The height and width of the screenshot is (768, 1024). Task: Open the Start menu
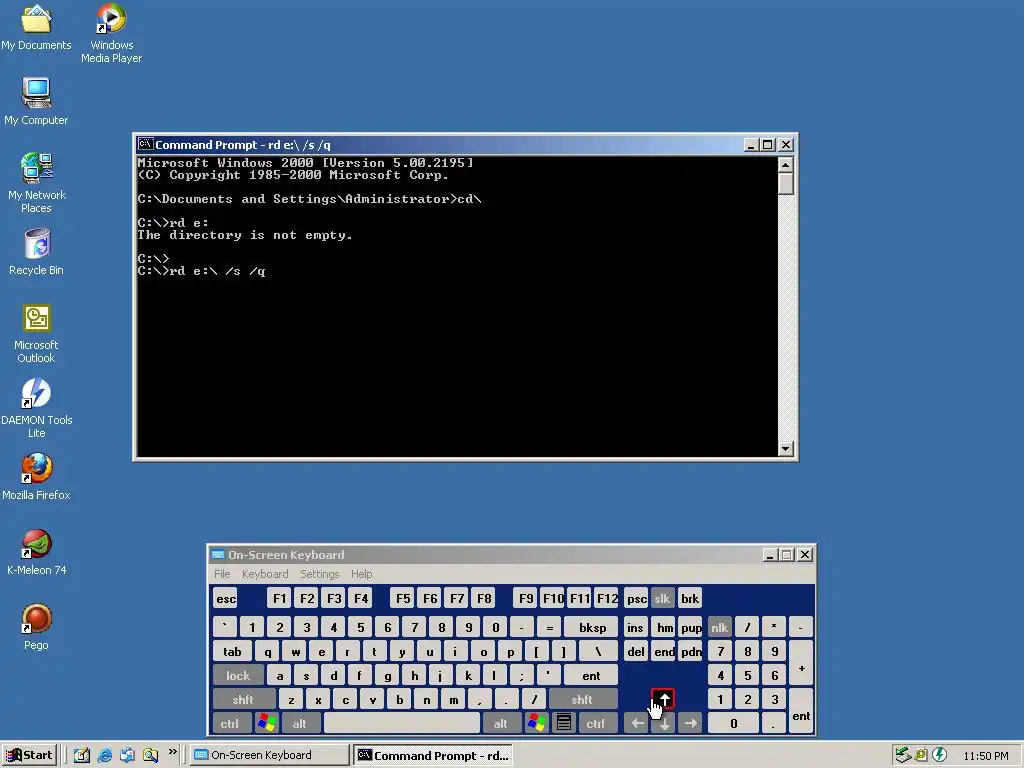coord(29,755)
